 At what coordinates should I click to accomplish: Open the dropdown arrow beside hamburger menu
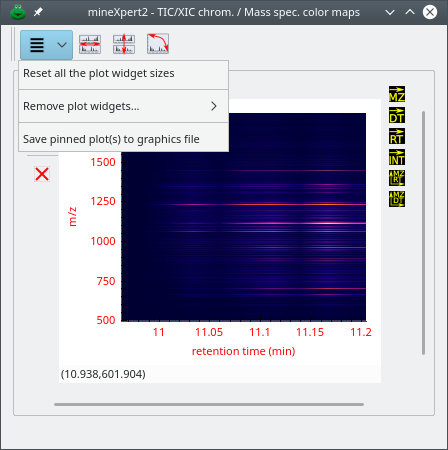coord(62,45)
